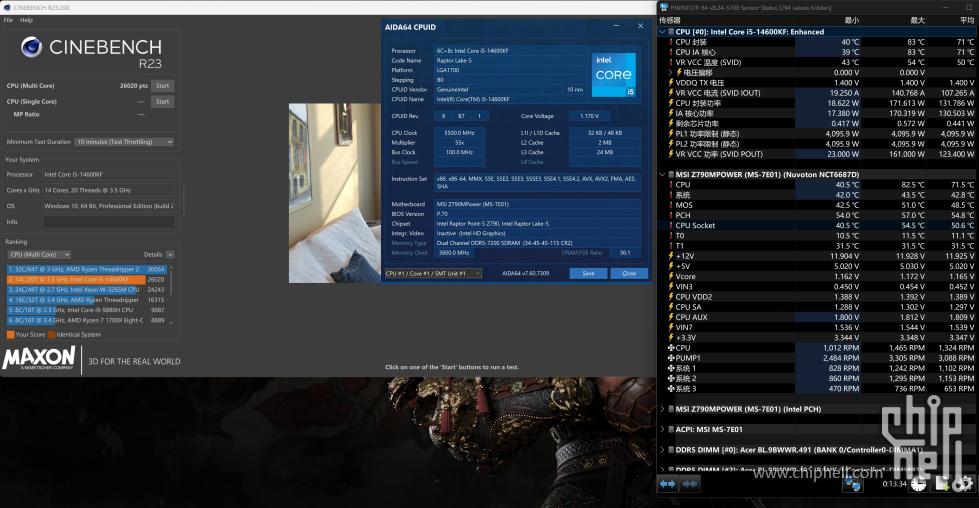Click HWiNFO clock reset-timer icon
Viewport: 979px width, 508px height.
[x=919, y=484]
